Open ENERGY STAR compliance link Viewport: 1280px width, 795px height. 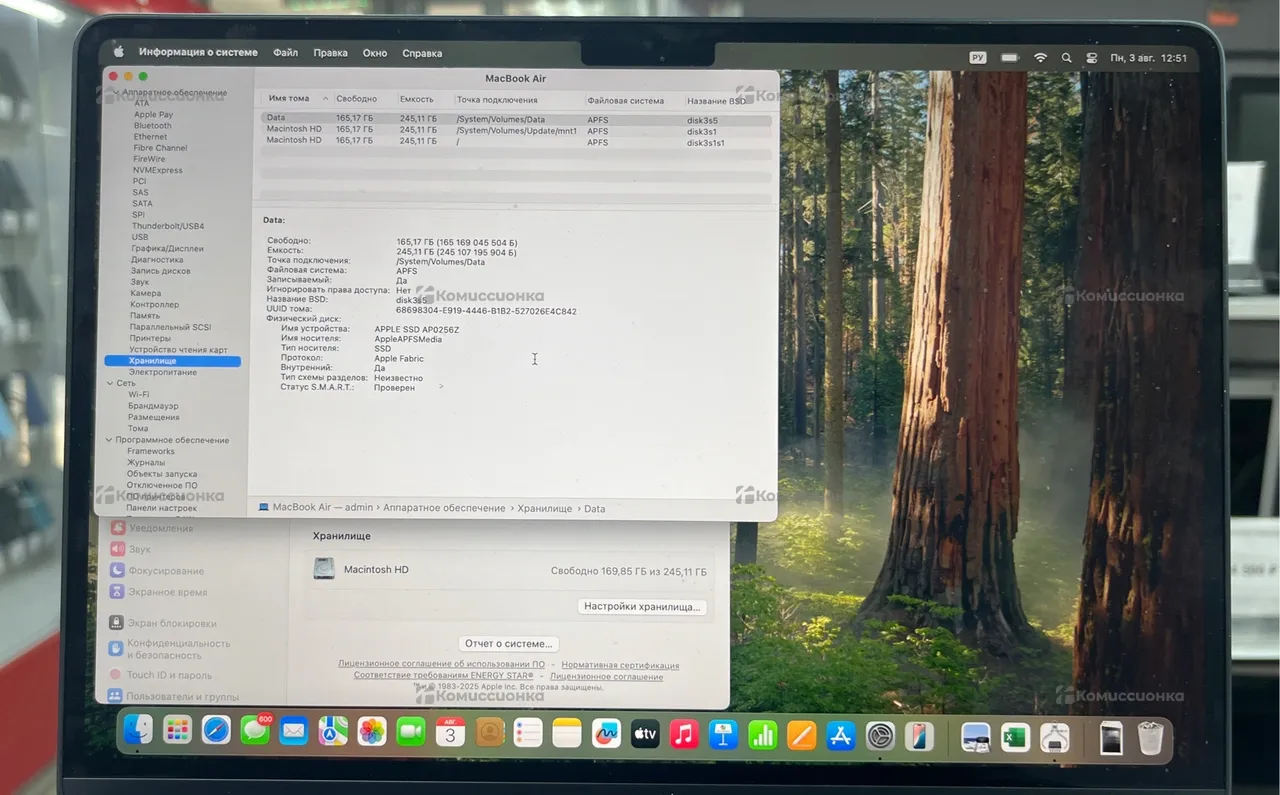pos(443,676)
